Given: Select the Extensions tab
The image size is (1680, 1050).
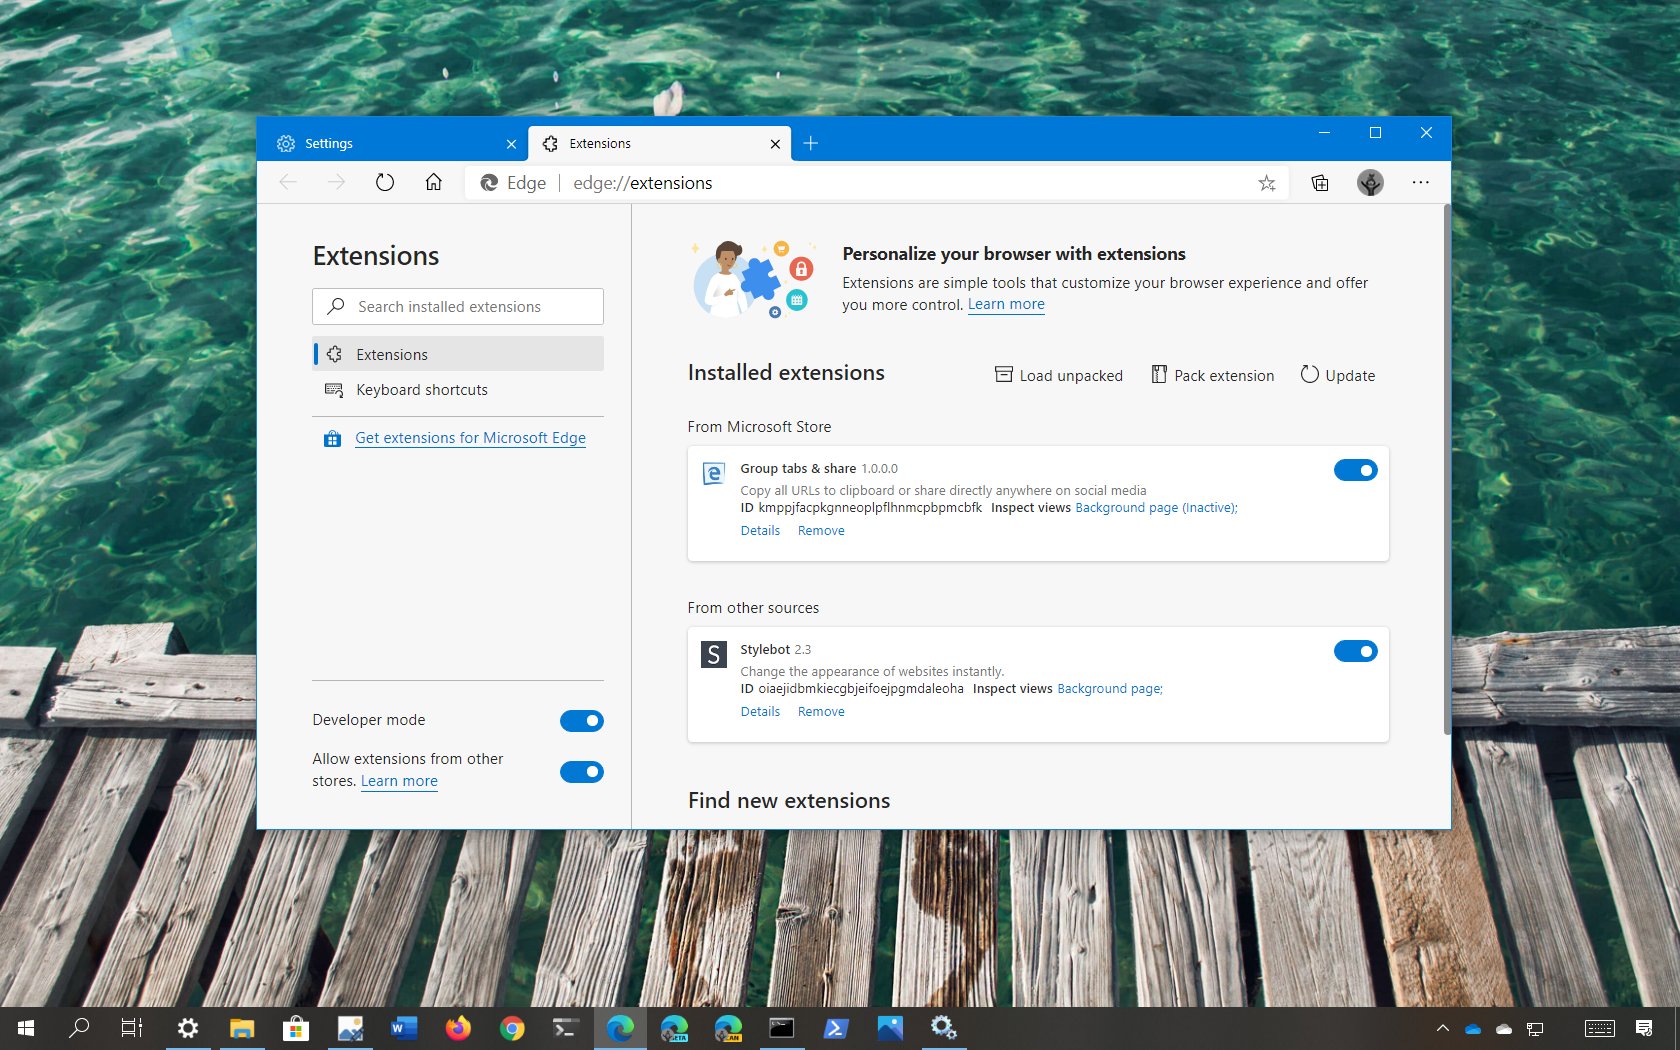Looking at the screenshot, I should pyautogui.click(x=659, y=143).
